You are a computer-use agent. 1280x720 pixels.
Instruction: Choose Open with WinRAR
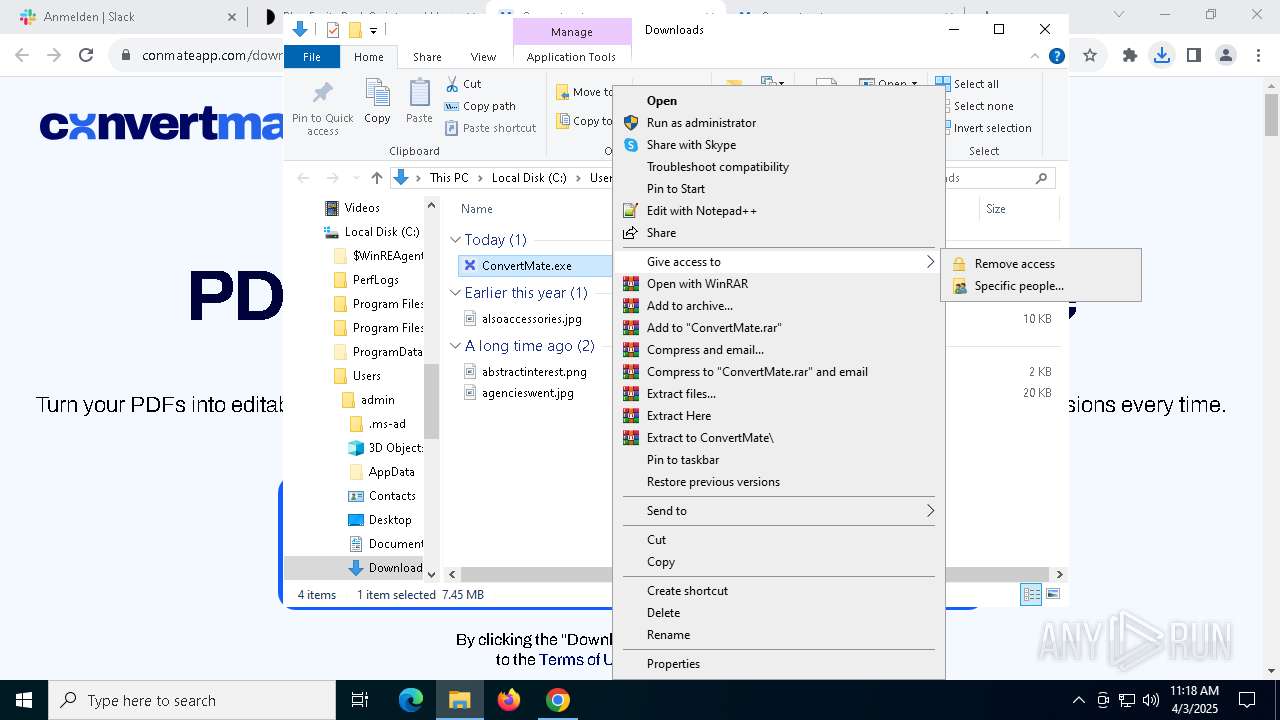(779, 284)
